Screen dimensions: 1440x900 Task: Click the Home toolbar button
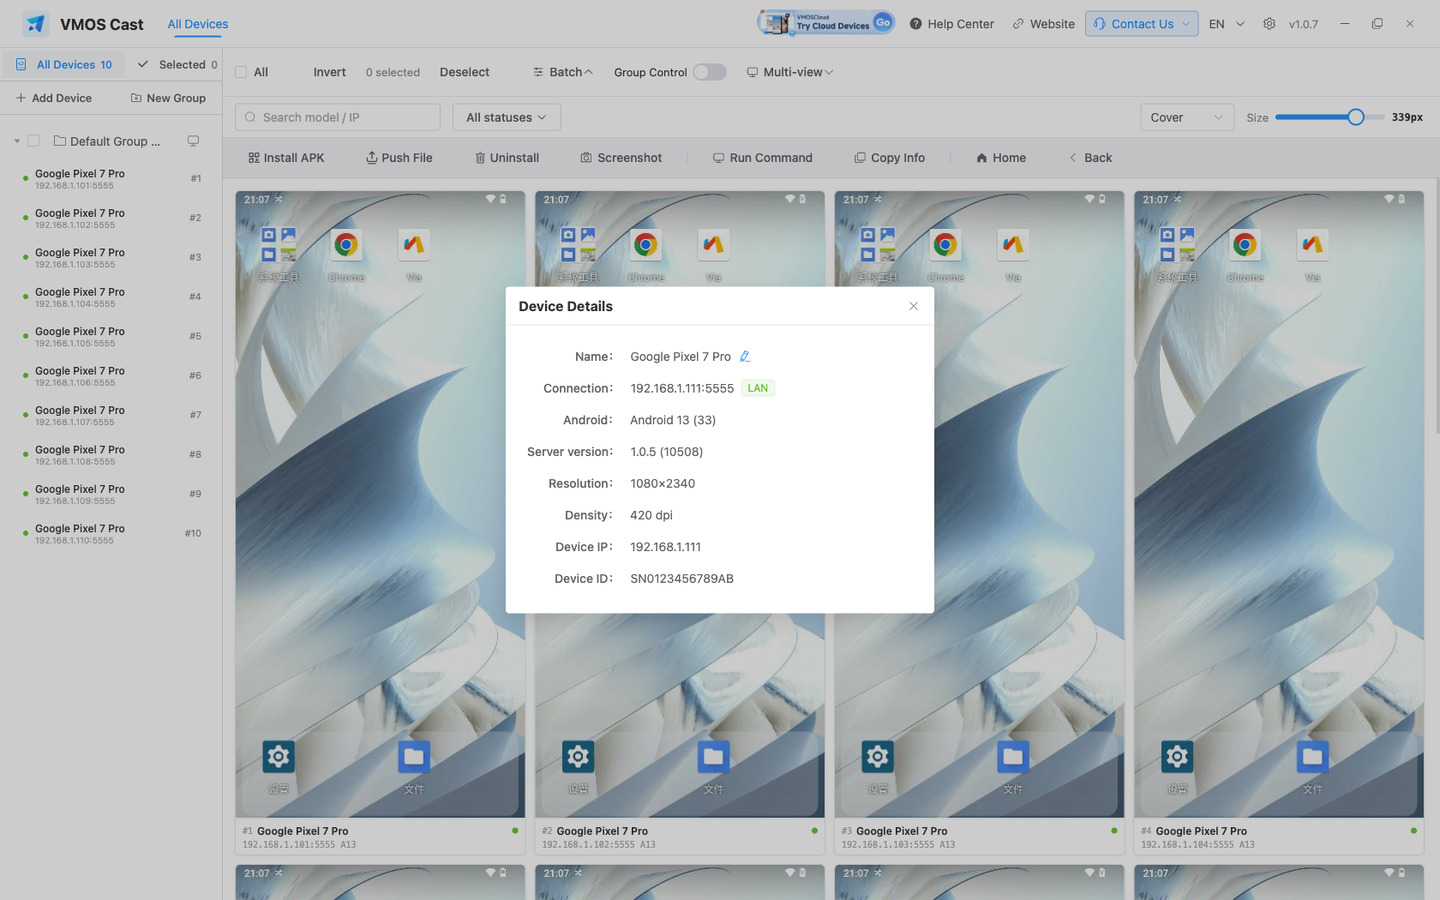point(1001,158)
